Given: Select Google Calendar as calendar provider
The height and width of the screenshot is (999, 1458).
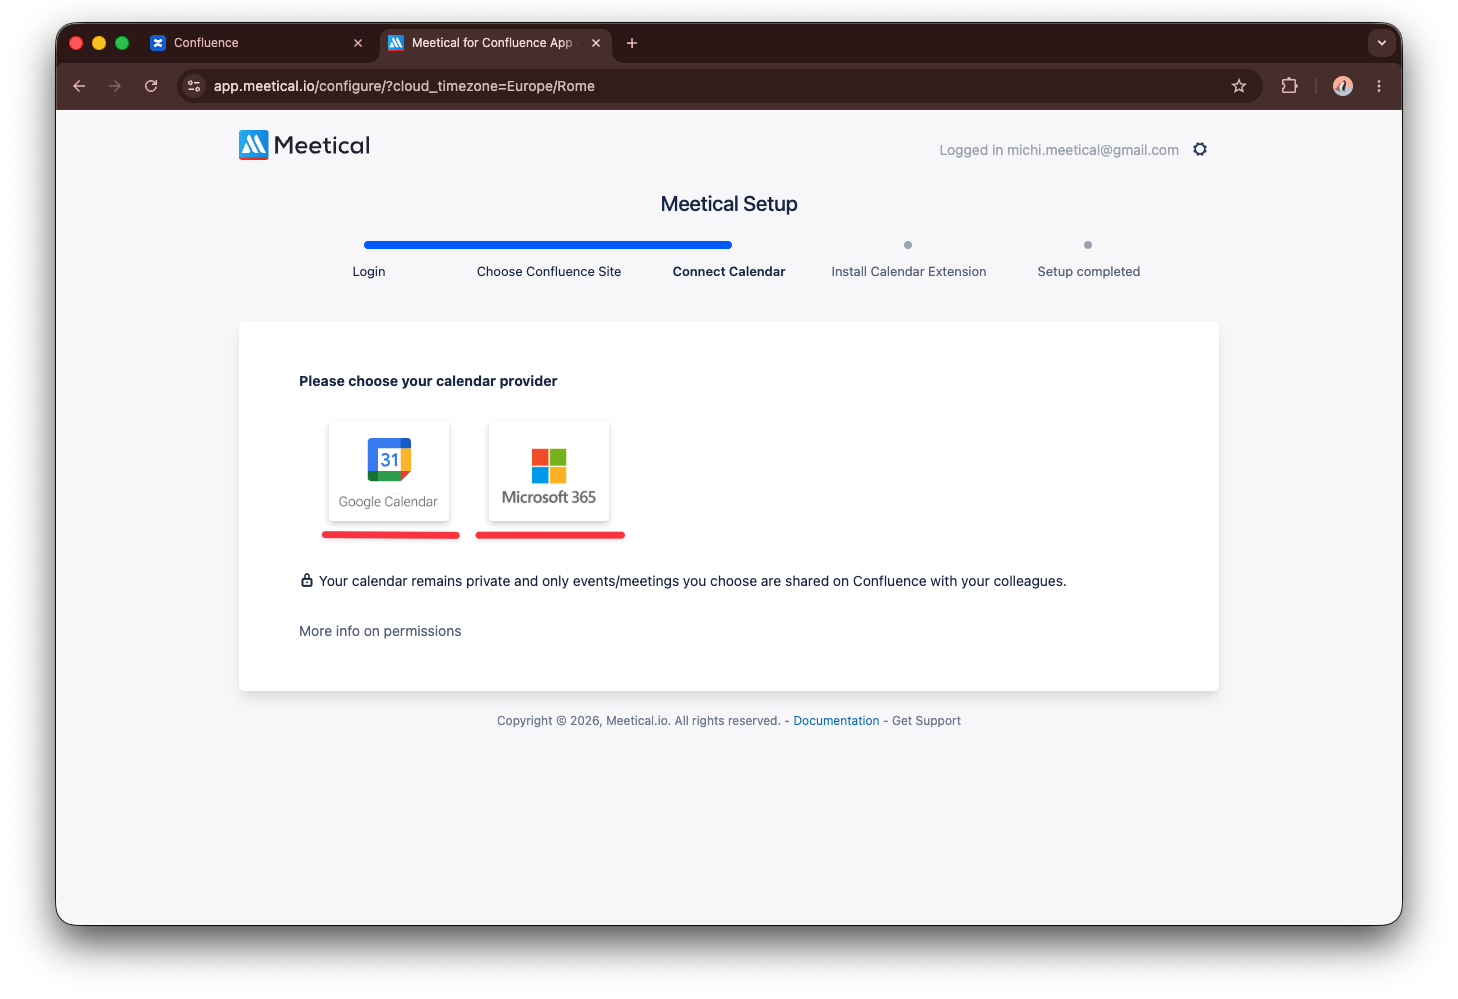Looking at the screenshot, I should 389,471.
